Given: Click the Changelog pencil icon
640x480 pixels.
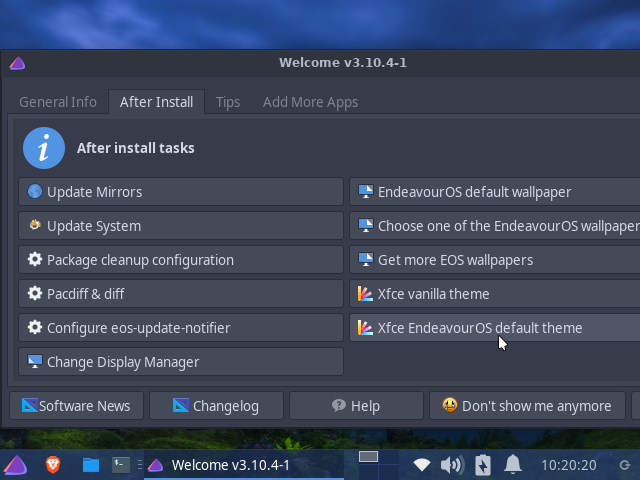Looking at the screenshot, I should (x=181, y=405).
